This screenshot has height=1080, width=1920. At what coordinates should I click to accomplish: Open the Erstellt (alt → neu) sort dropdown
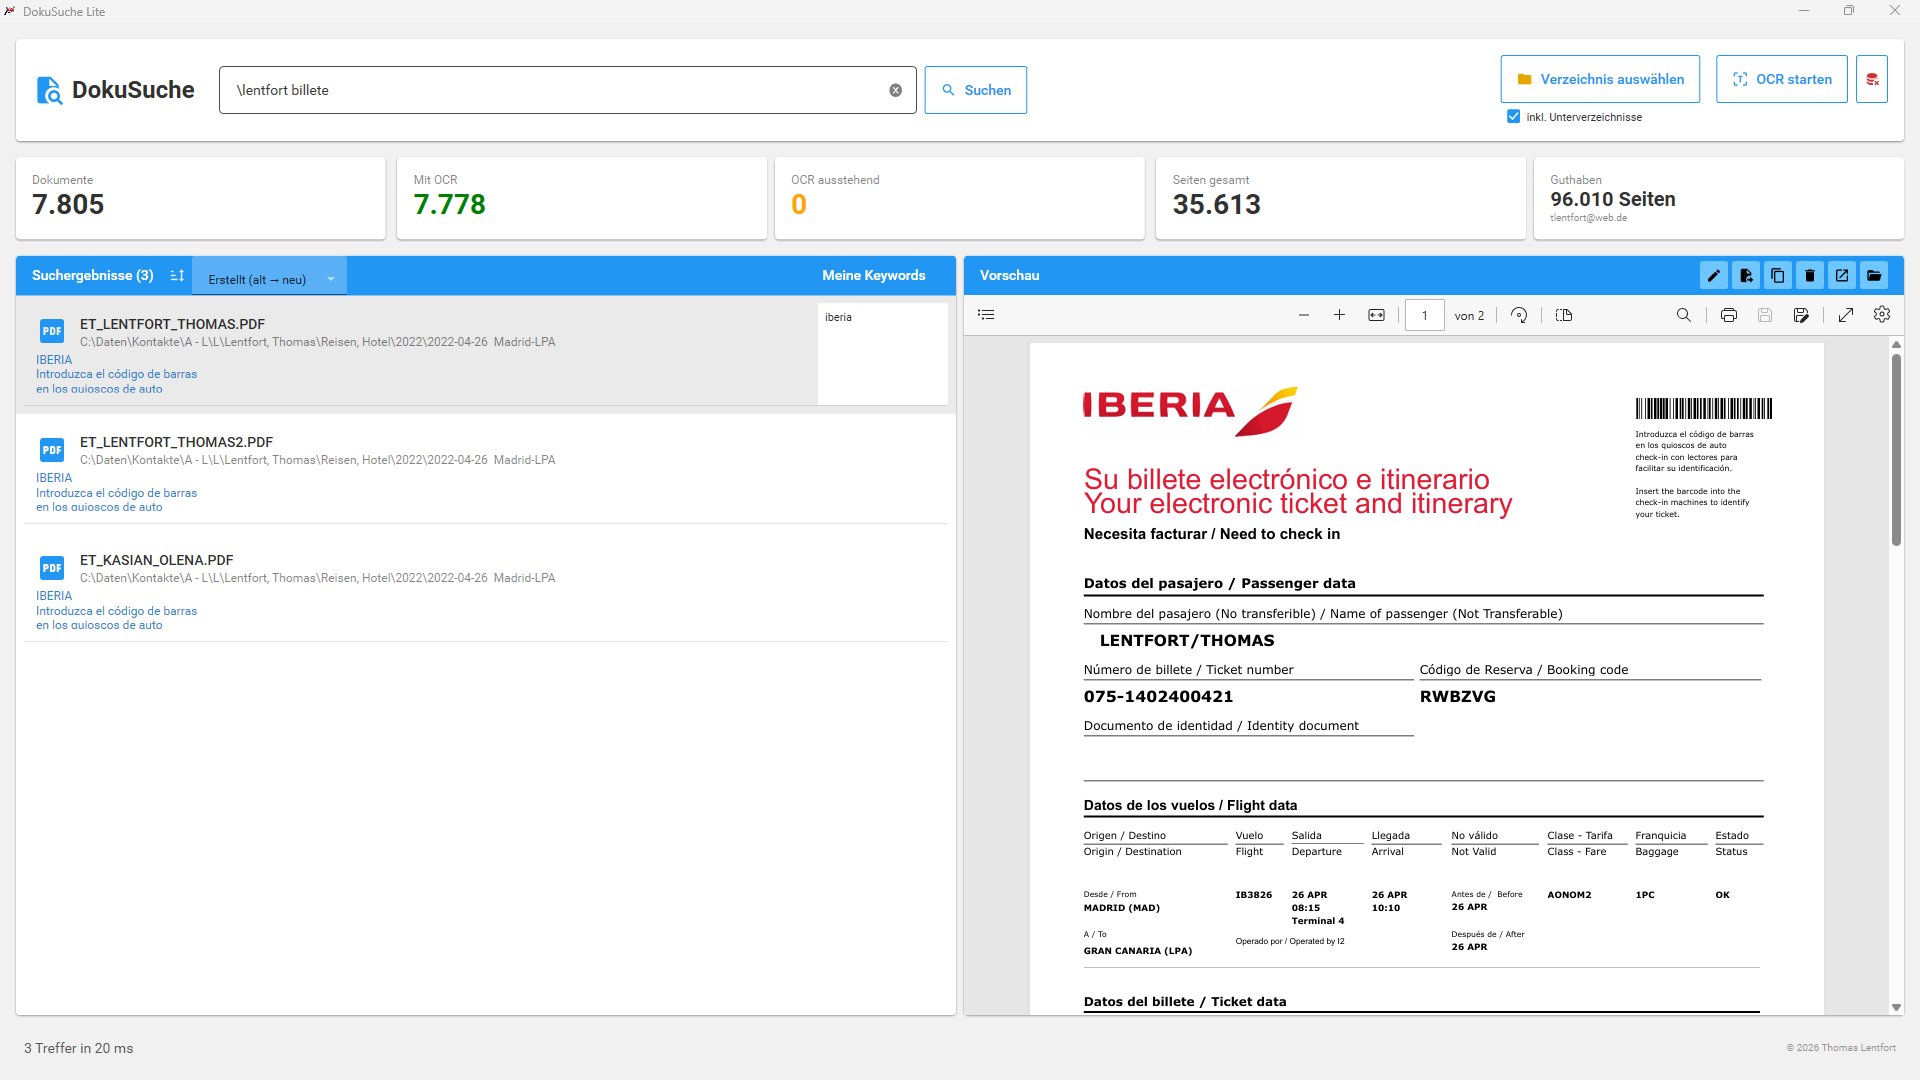pyautogui.click(x=269, y=279)
